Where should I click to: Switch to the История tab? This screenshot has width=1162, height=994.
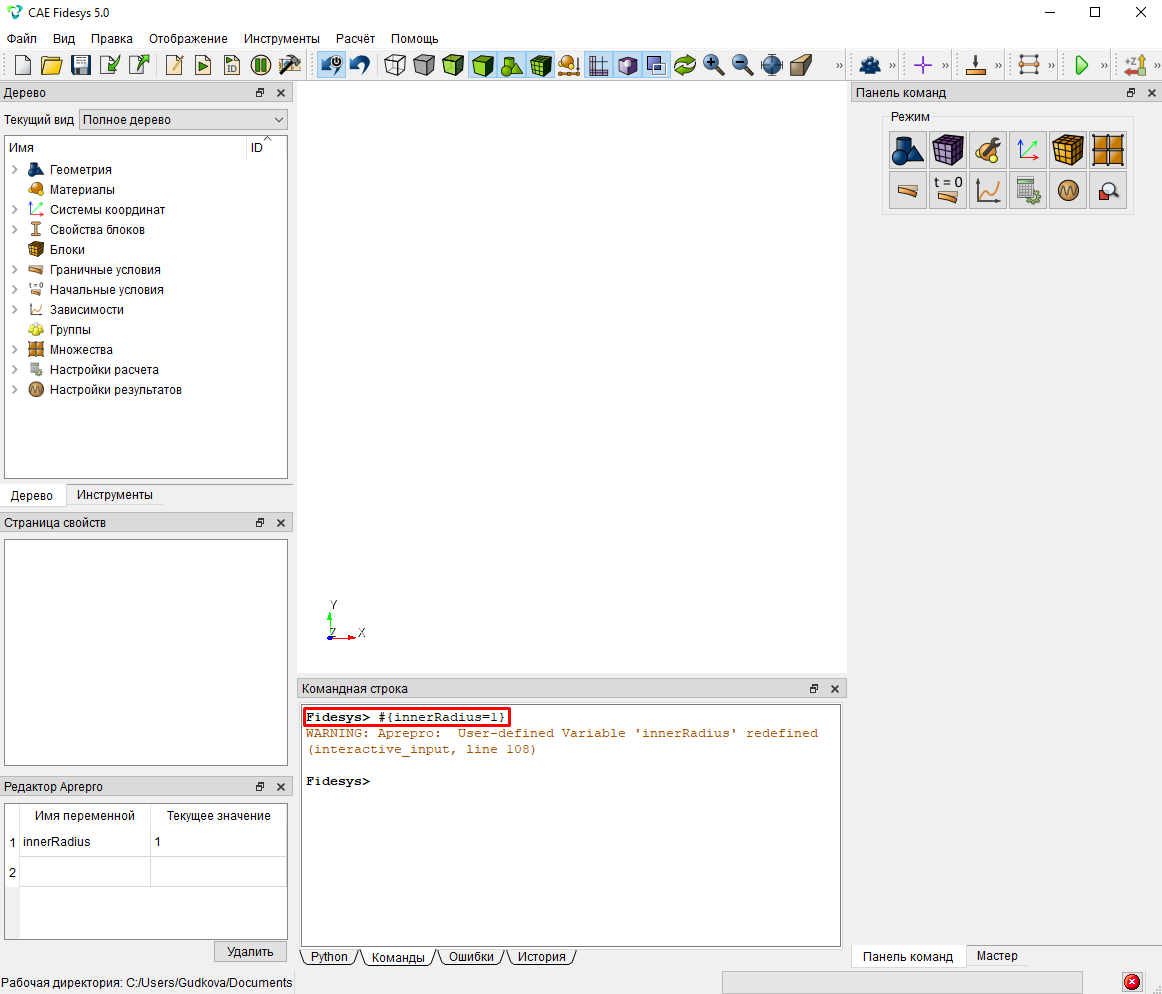pyautogui.click(x=541, y=957)
